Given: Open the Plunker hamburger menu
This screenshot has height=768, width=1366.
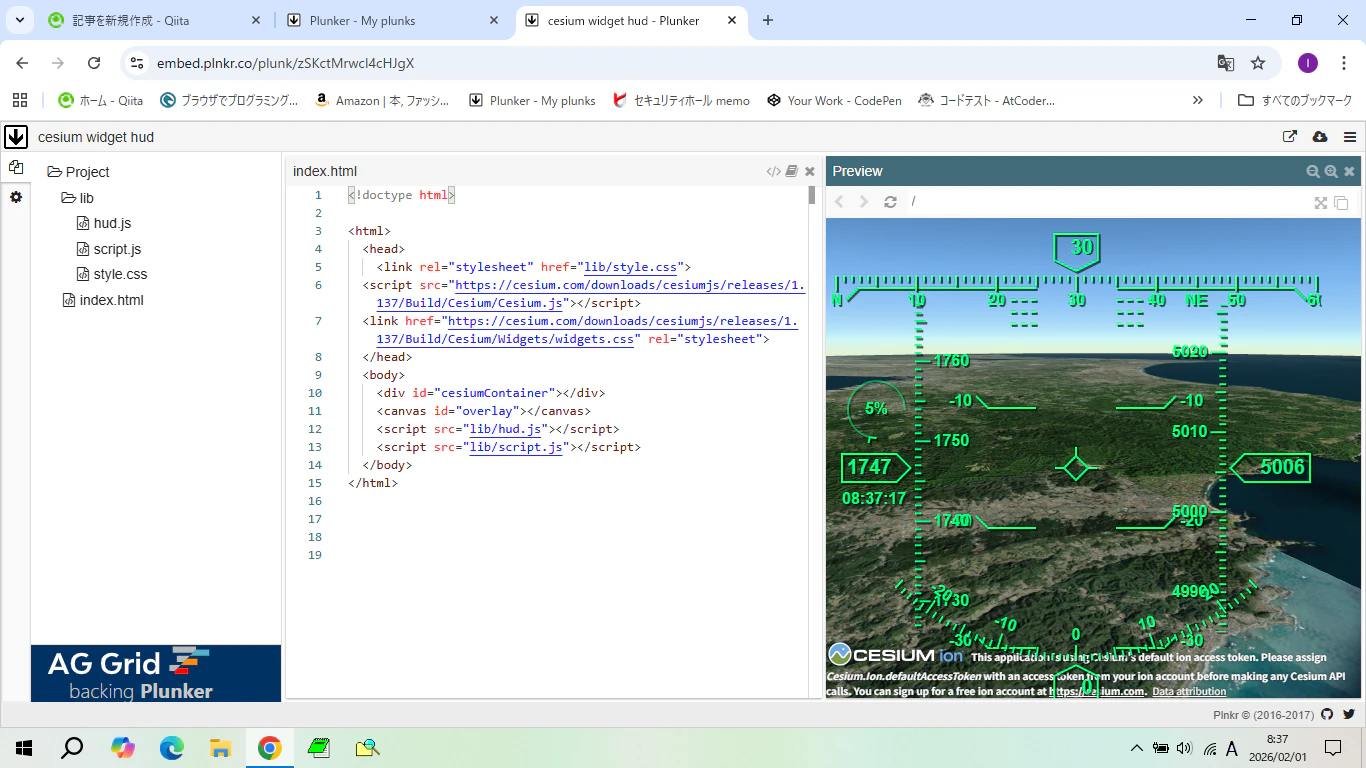Looking at the screenshot, I should (x=1350, y=137).
